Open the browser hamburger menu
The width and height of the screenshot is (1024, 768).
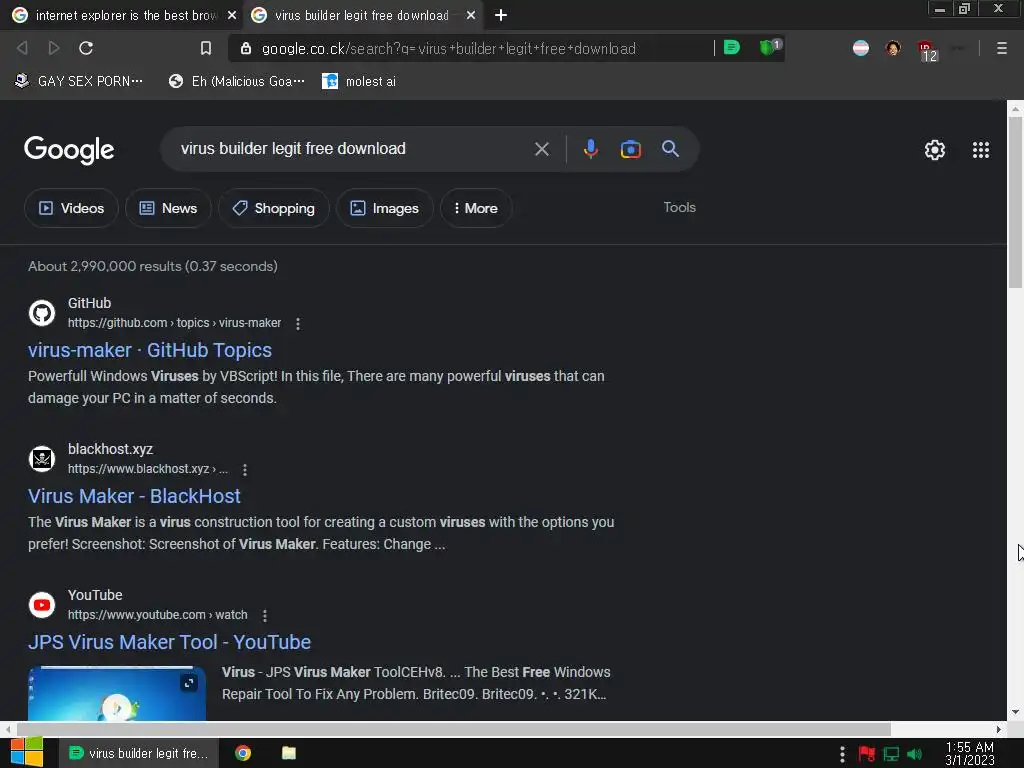[1001, 48]
